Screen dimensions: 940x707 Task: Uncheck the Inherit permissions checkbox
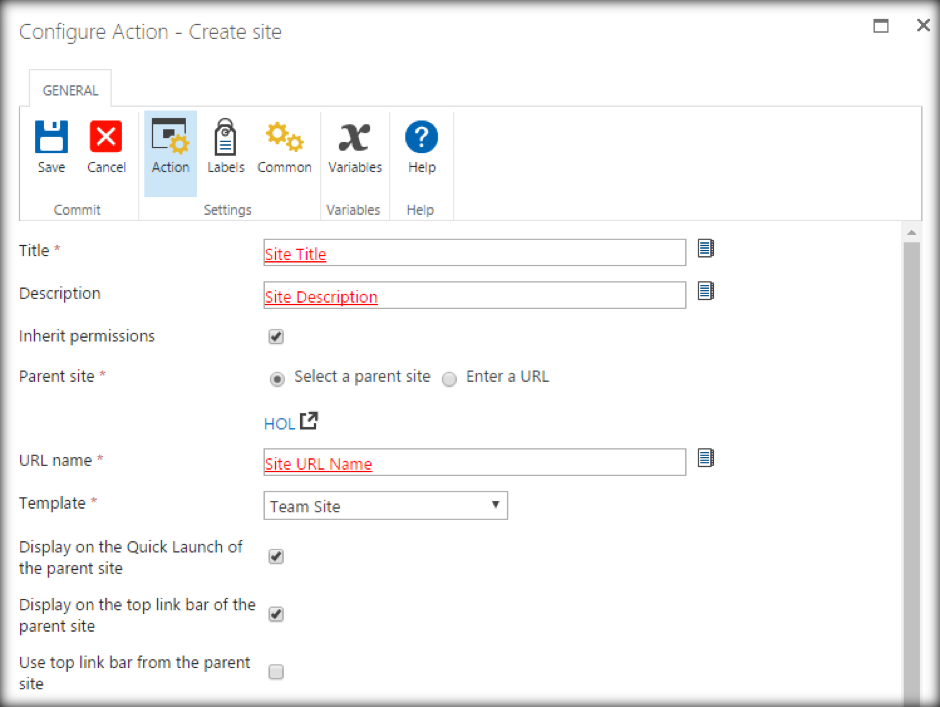tap(276, 337)
